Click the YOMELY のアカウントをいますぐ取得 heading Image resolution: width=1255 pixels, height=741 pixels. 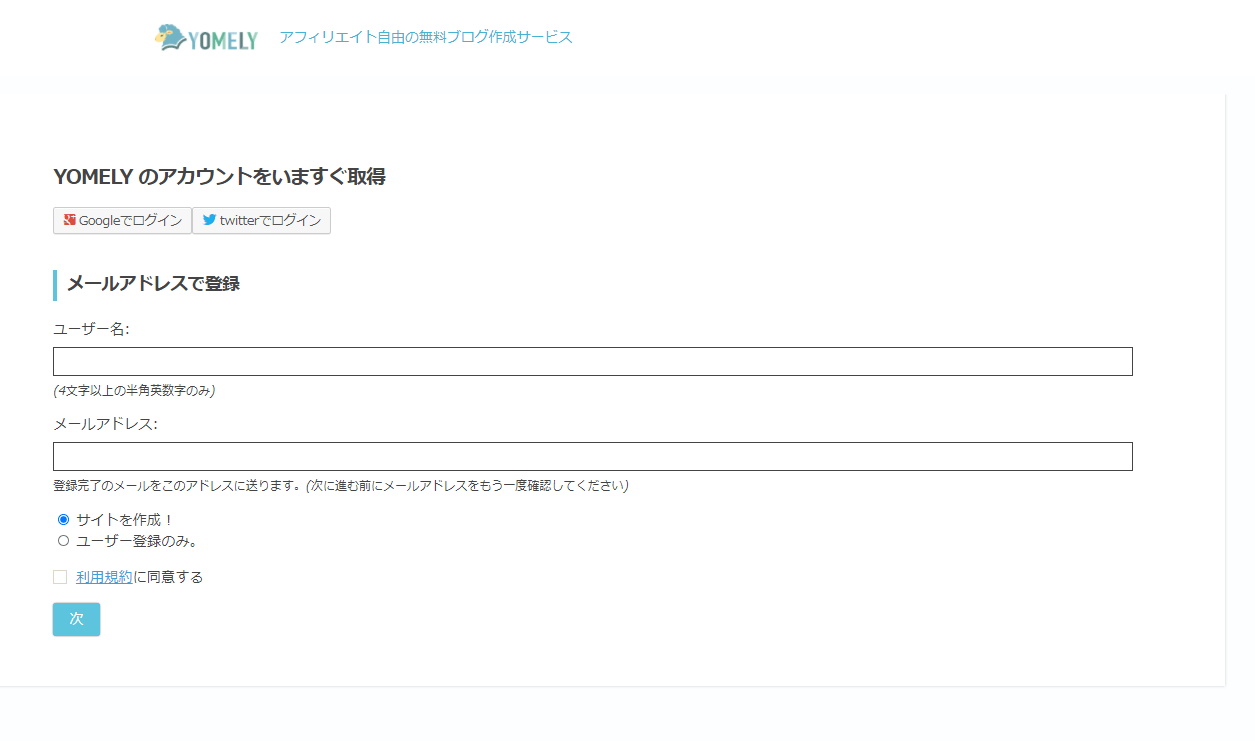[219, 177]
